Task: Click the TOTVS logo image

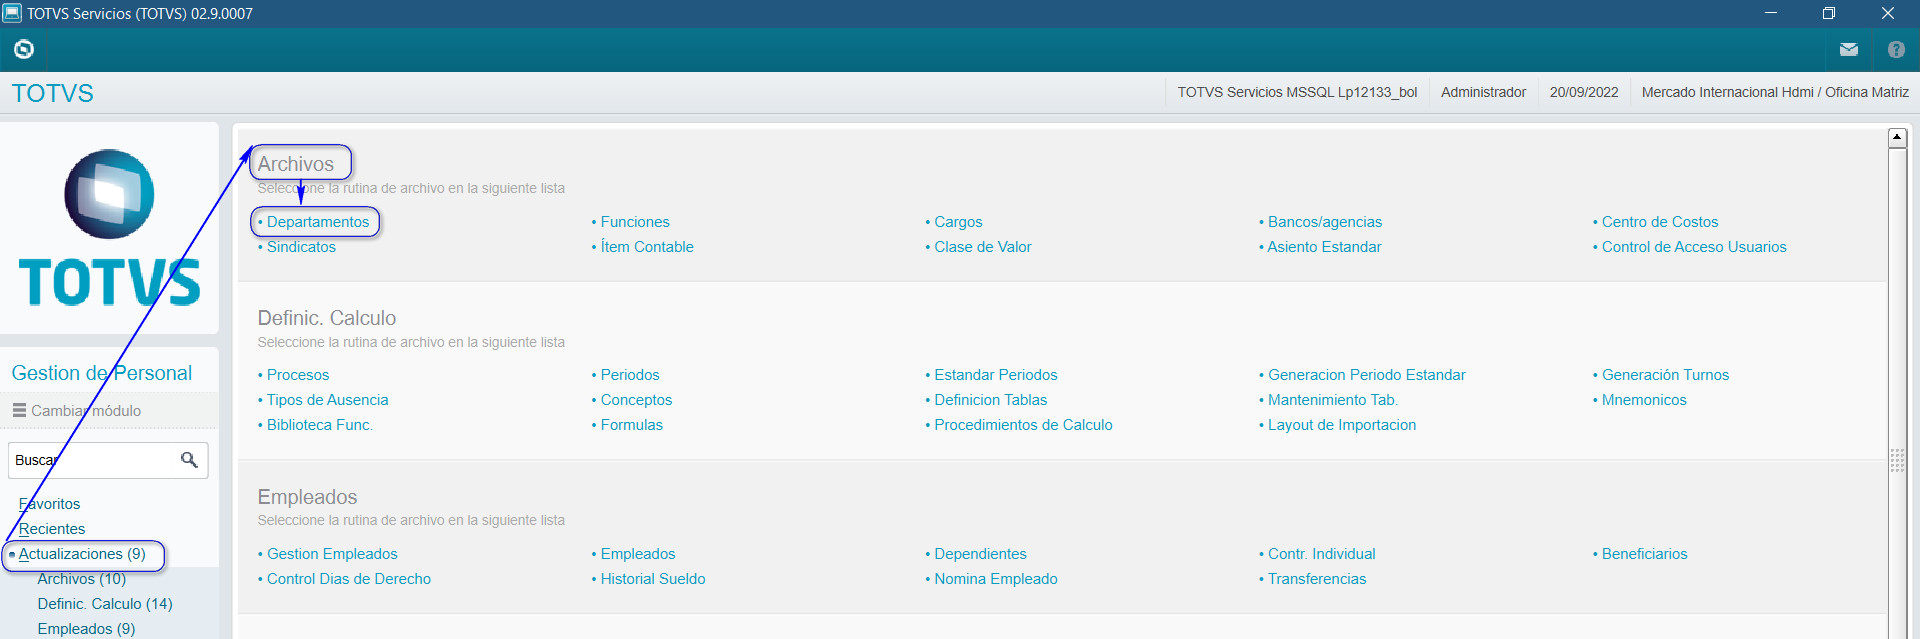Action: pos(109,227)
